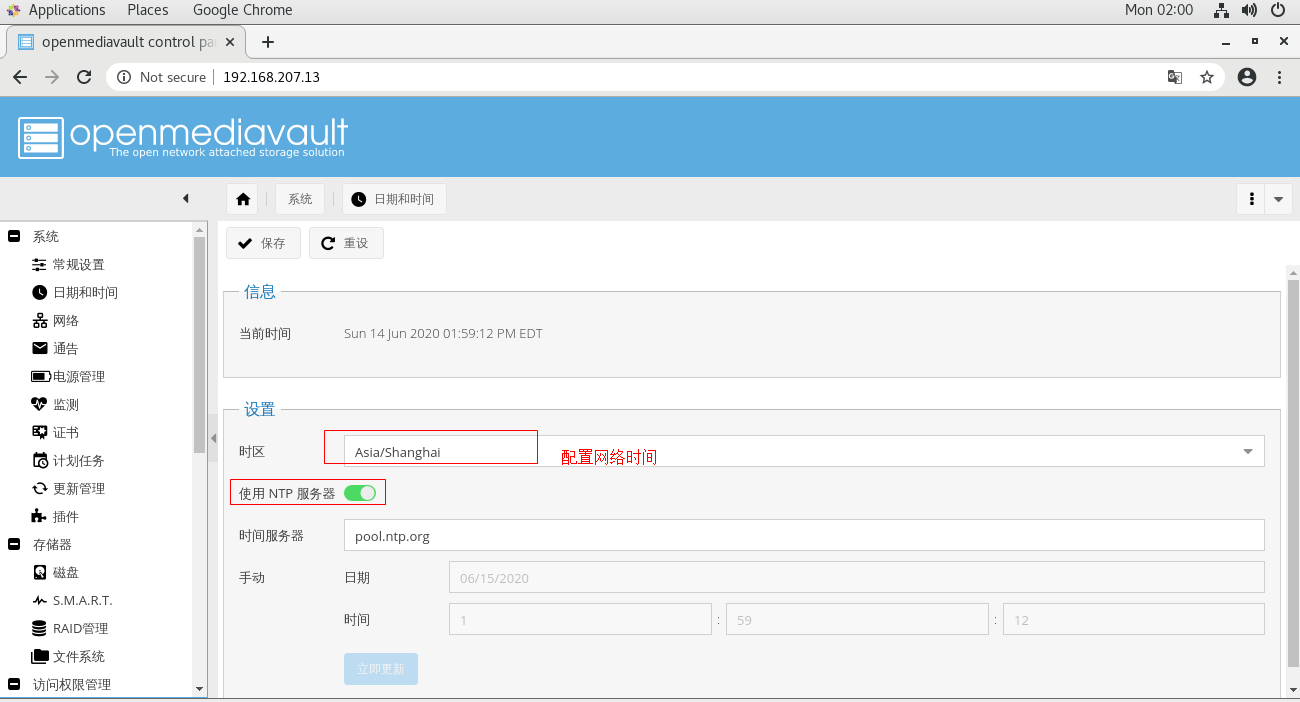The width and height of the screenshot is (1300, 702).
Task: Open 更新管理 update management
Action: [78, 489]
